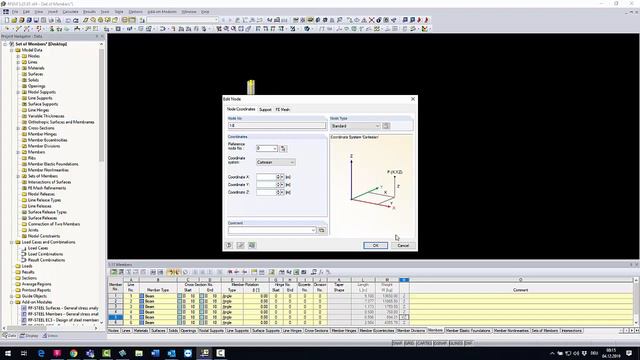The width and height of the screenshot is (640, 360).
Task: Switch navigator to Display tab
Action: pos(29,336)
